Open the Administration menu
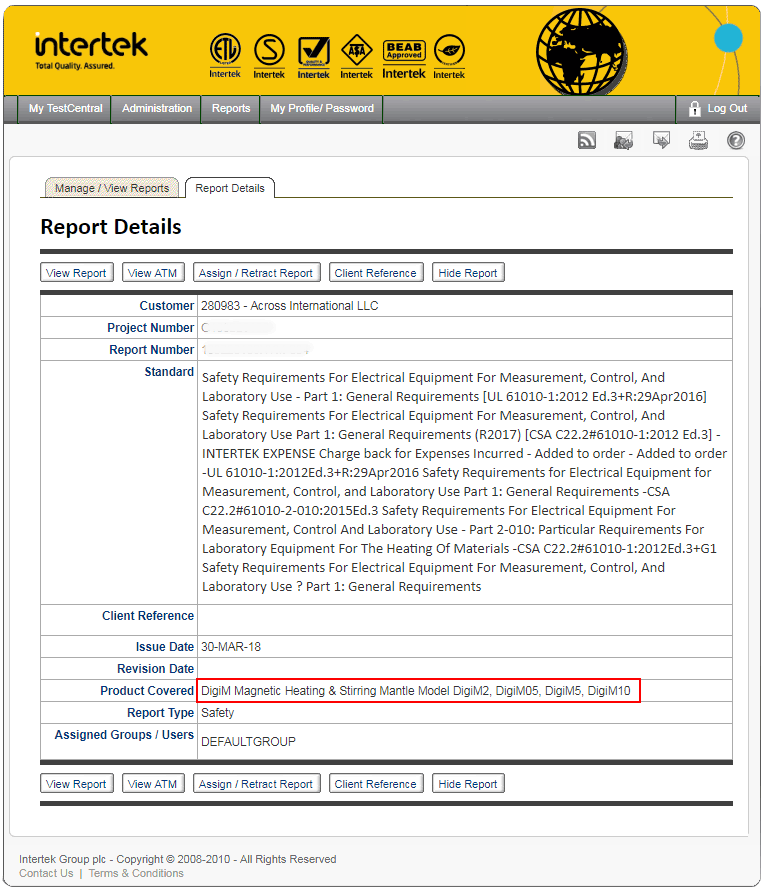This screenshot has width=763, height=894. coord(157,108)
